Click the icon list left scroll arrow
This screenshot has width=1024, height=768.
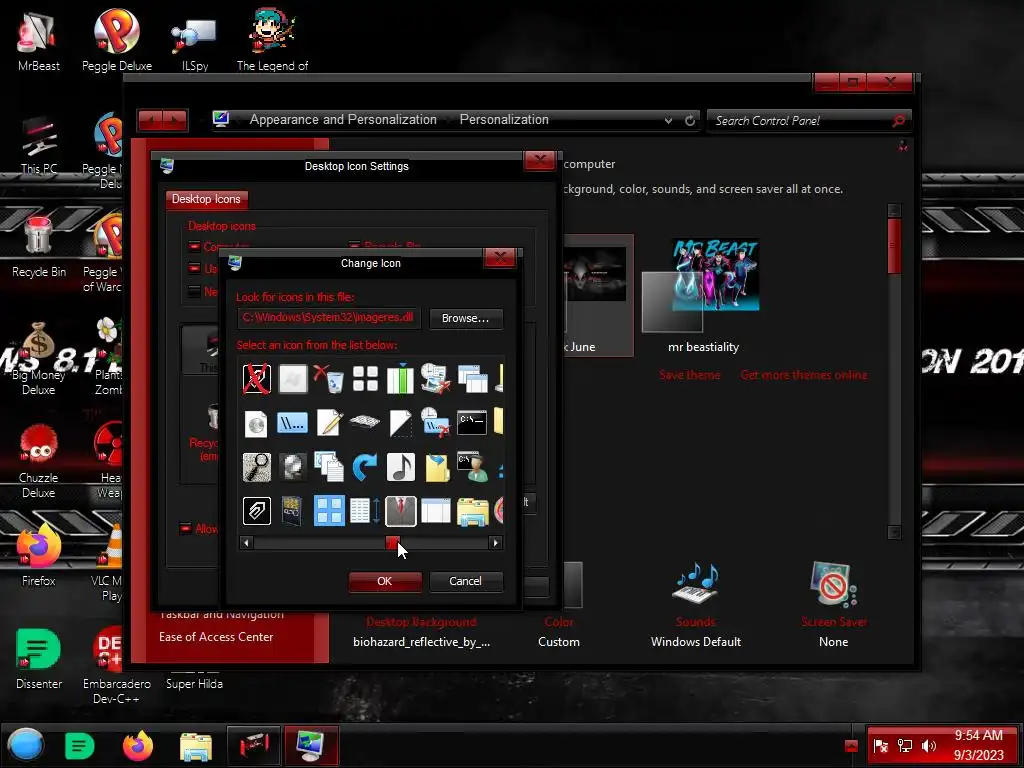(x=246, y=543)
